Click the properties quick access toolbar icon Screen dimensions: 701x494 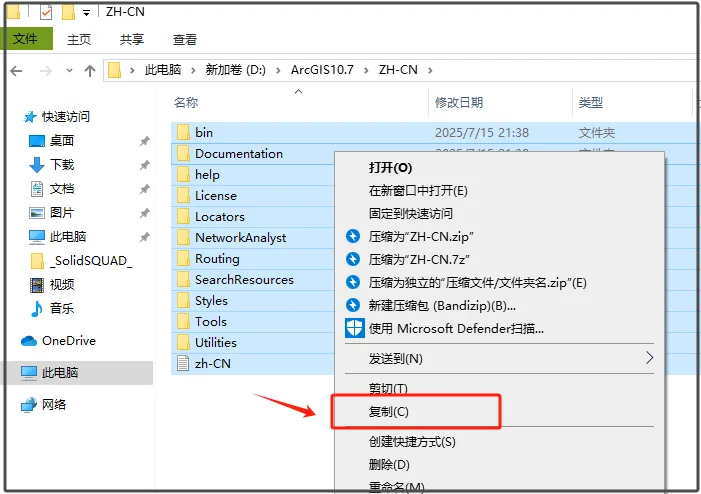coord(46,12)
